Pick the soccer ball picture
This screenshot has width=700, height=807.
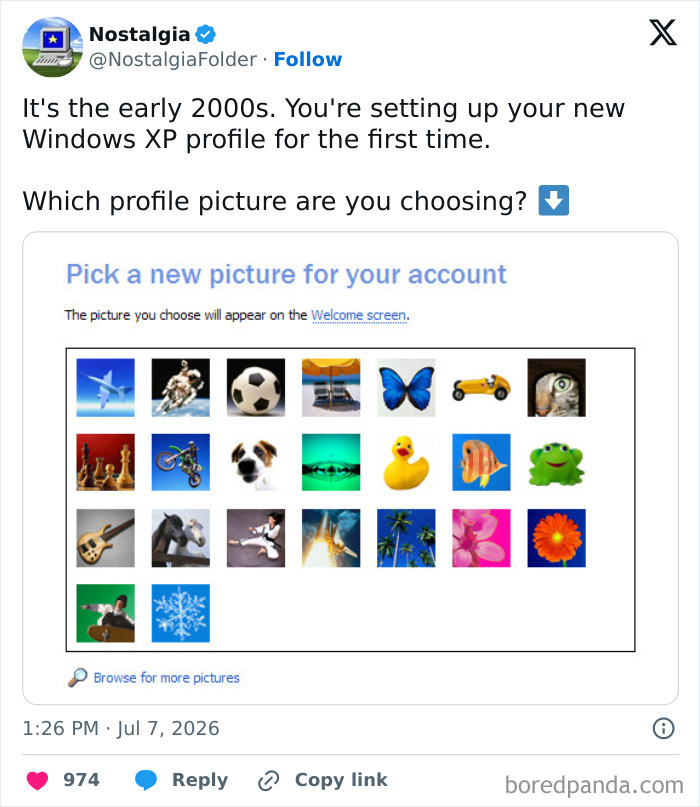[x=256, y=388]
